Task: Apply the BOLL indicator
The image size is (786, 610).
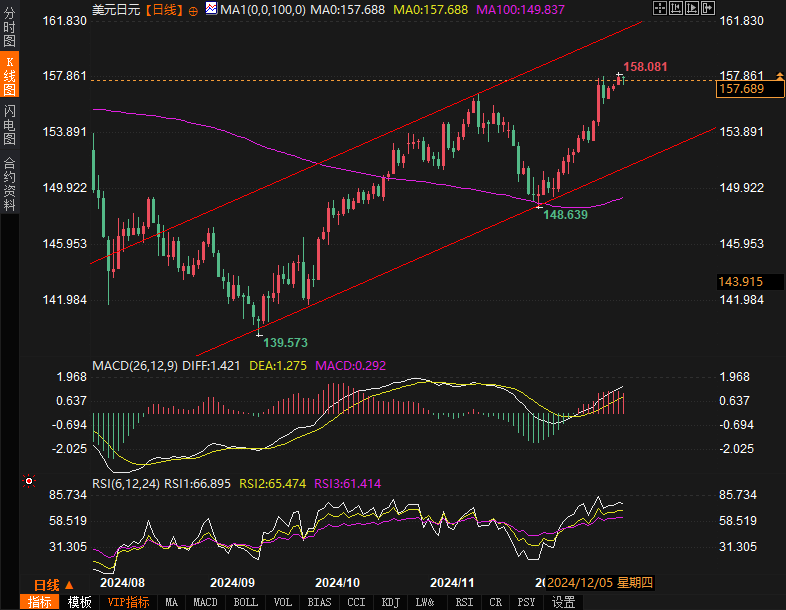Action: 245,602
